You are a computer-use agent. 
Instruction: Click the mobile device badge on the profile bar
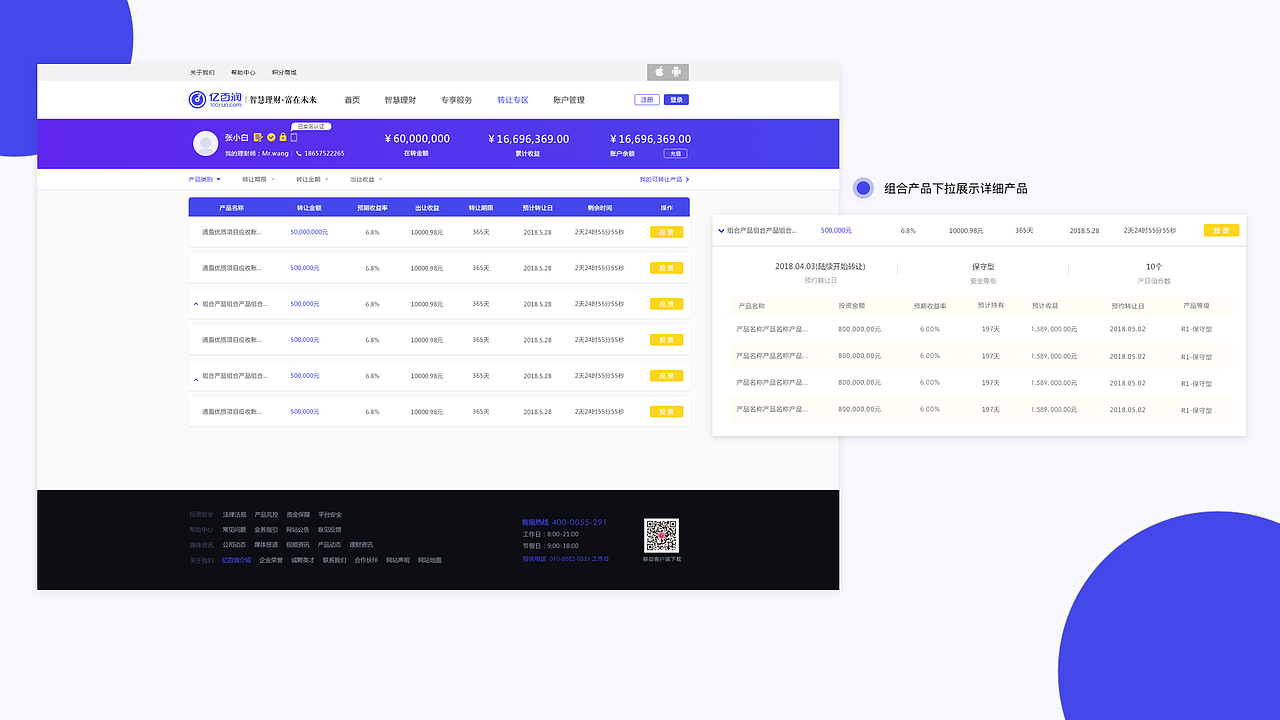click(x=294, y=138)
